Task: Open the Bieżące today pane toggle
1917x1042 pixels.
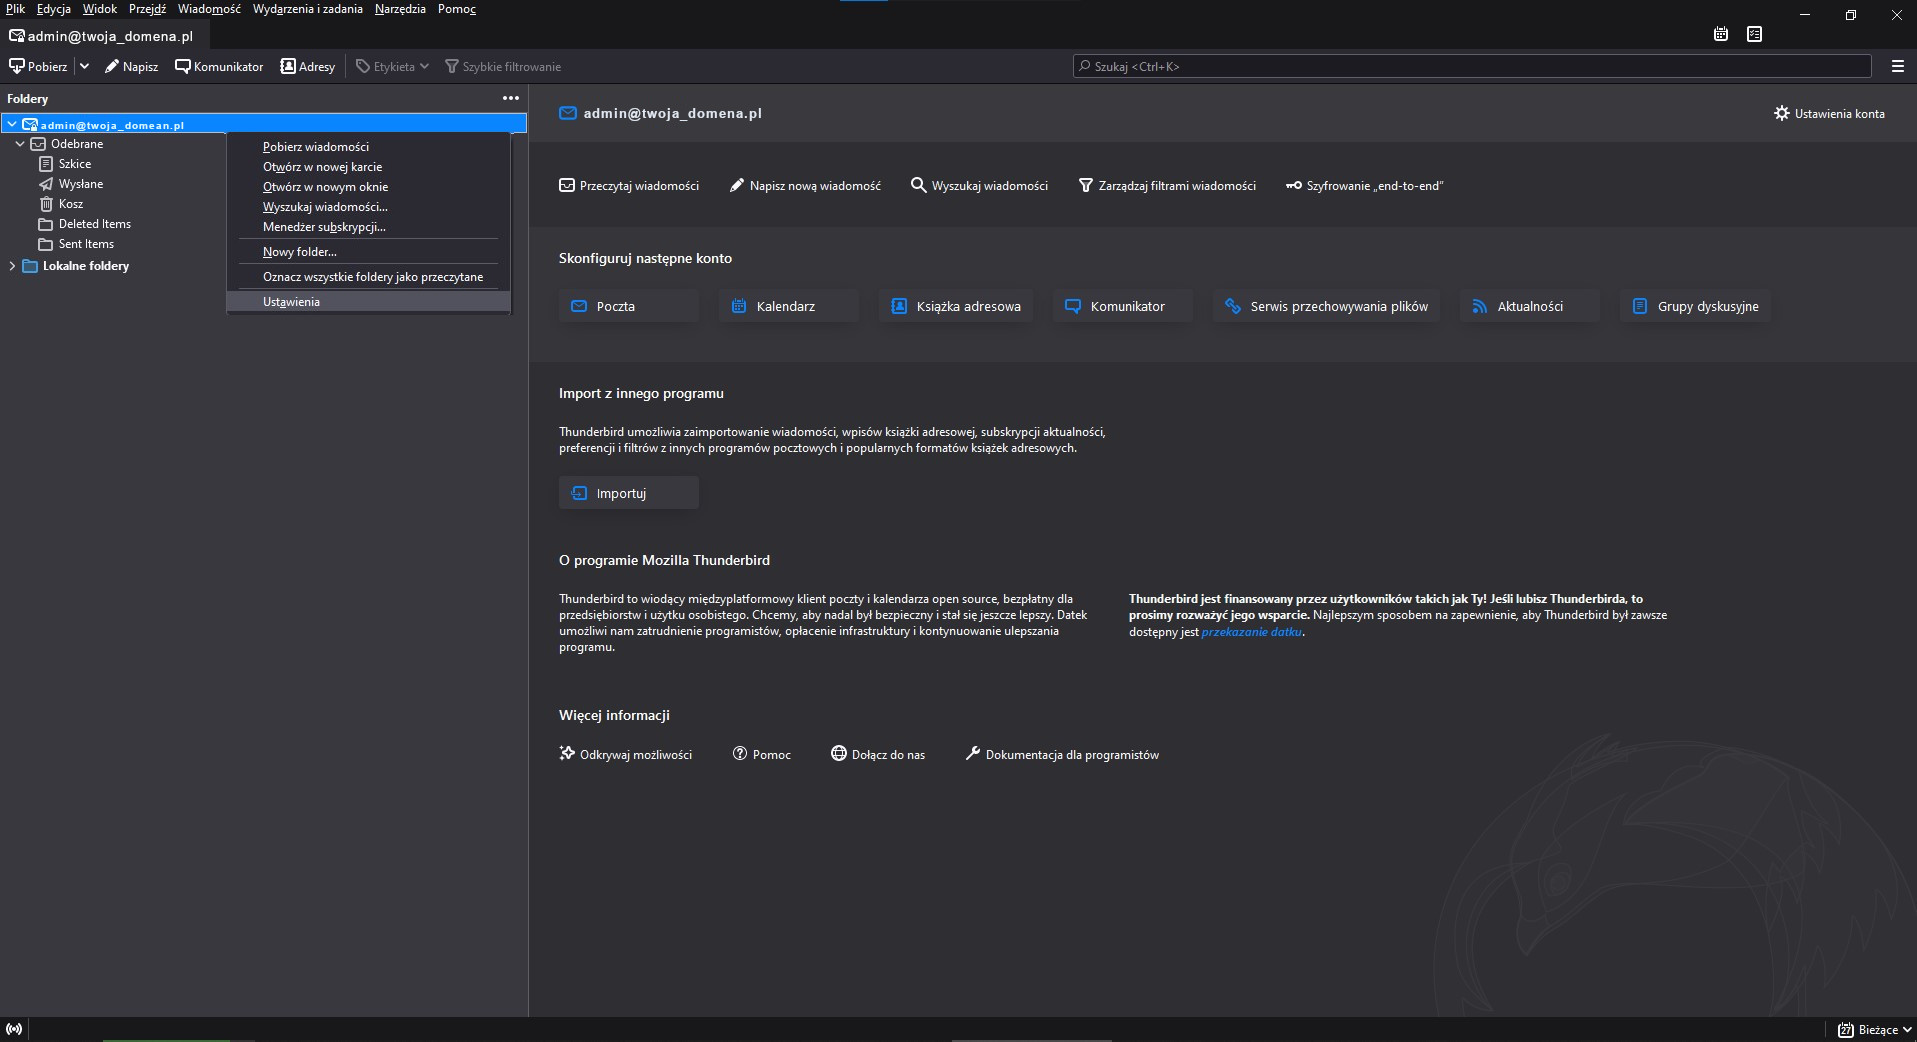Action: tap(1875, 1030)
